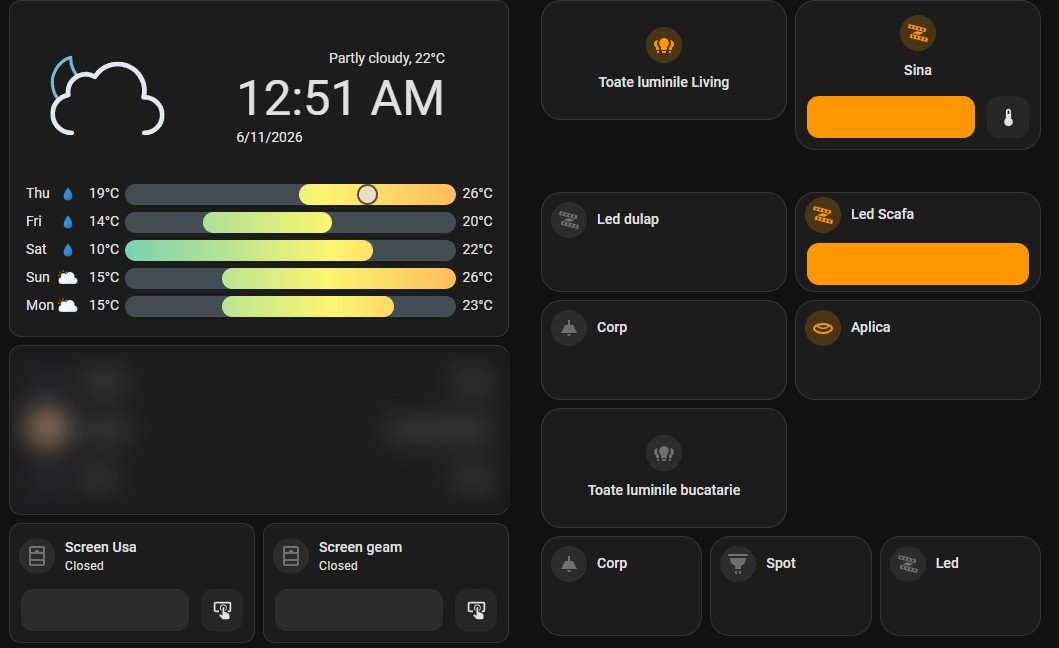Open the Led dulap card
This screenshot has width=1059, height=648.
pos(663,242)
